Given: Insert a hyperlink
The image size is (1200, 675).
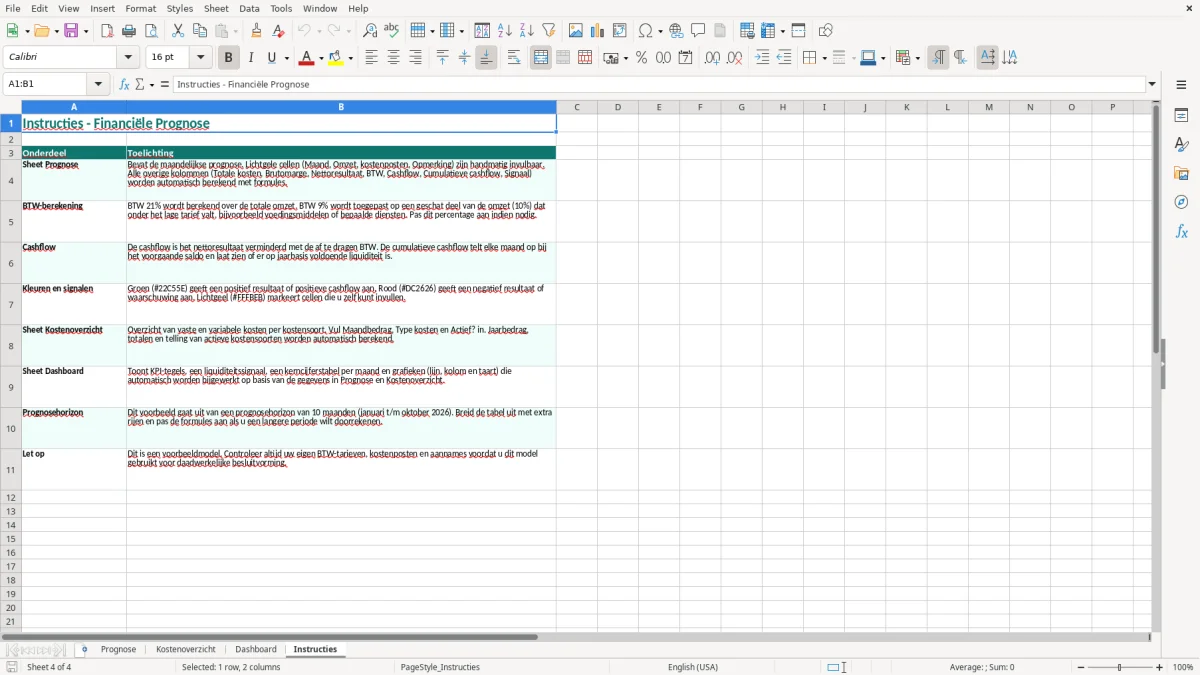Looking at the screenshot, I should click(x=676, y=31).
